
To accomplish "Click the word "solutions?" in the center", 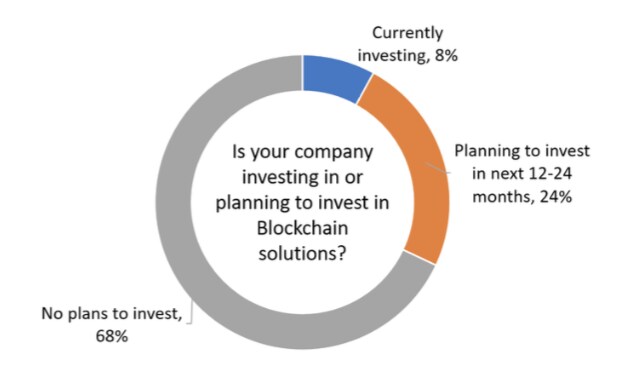I will tap(302, 253).
